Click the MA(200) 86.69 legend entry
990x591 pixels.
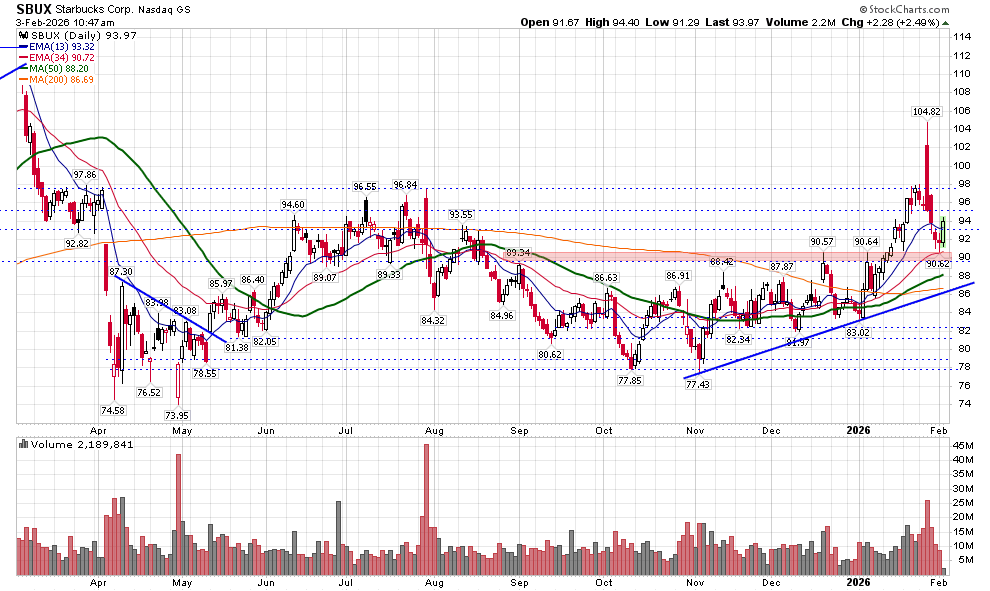64,81
